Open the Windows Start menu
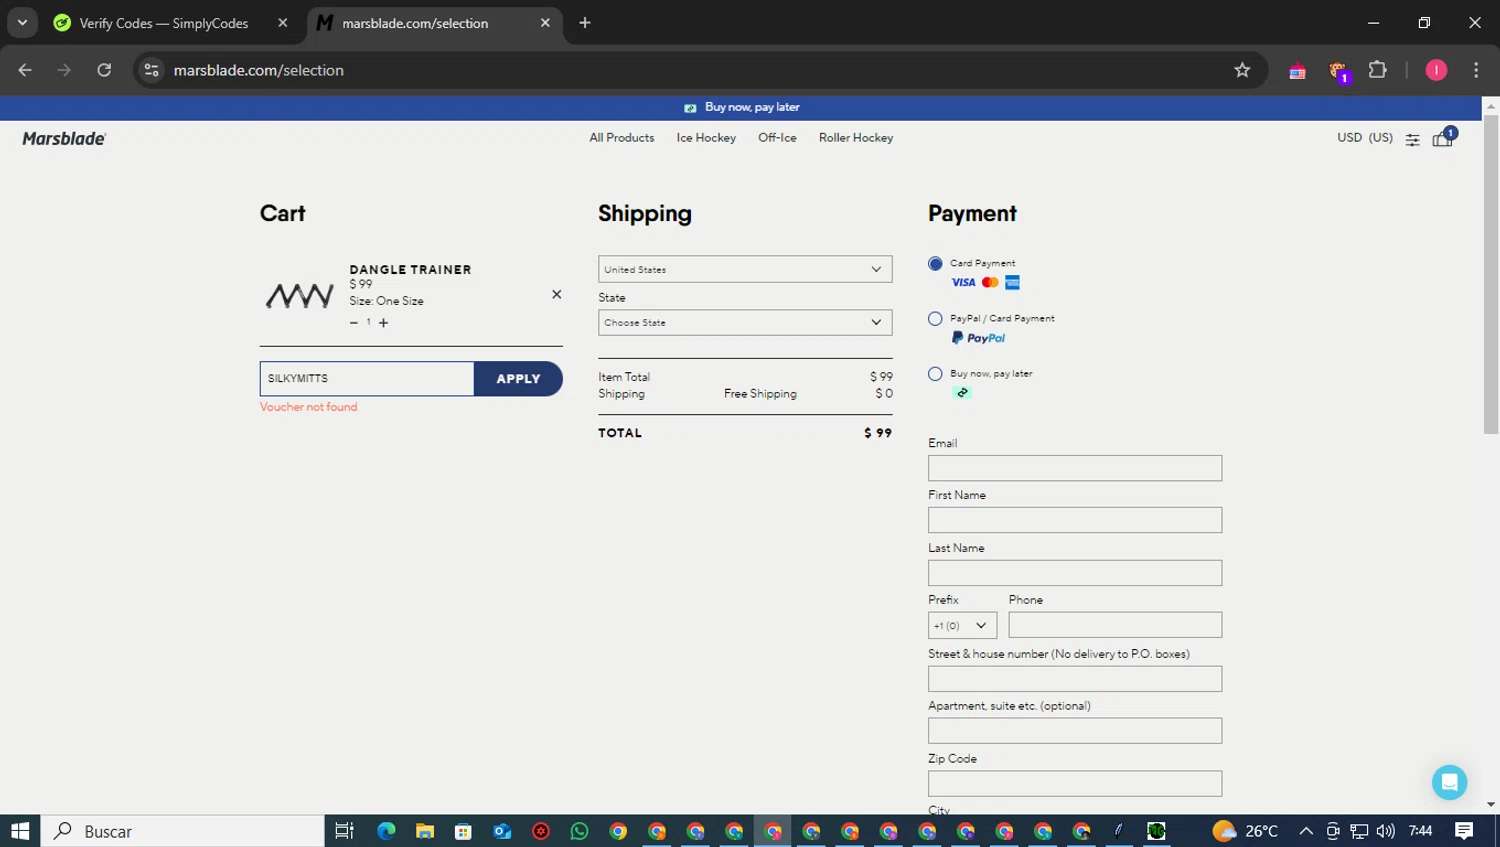Screen dimensions: 1500x847 click(20, 831)
